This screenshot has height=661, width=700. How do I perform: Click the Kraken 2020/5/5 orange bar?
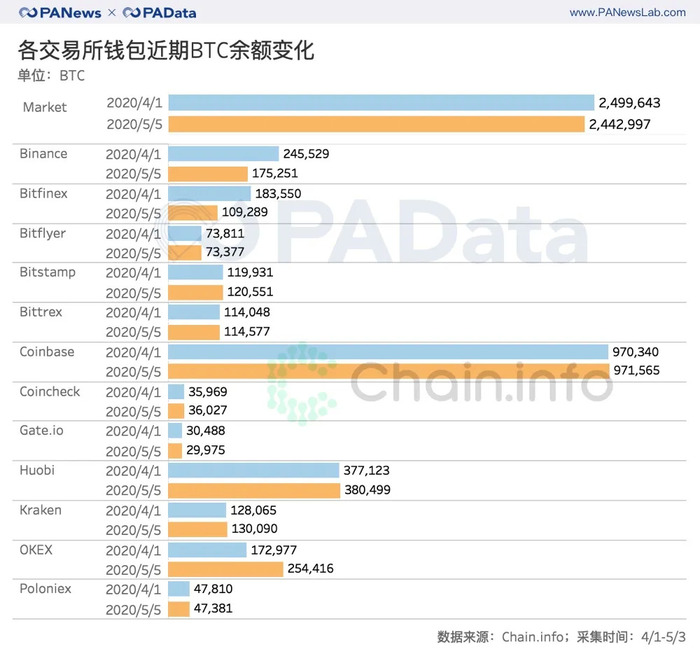[197, 529]
